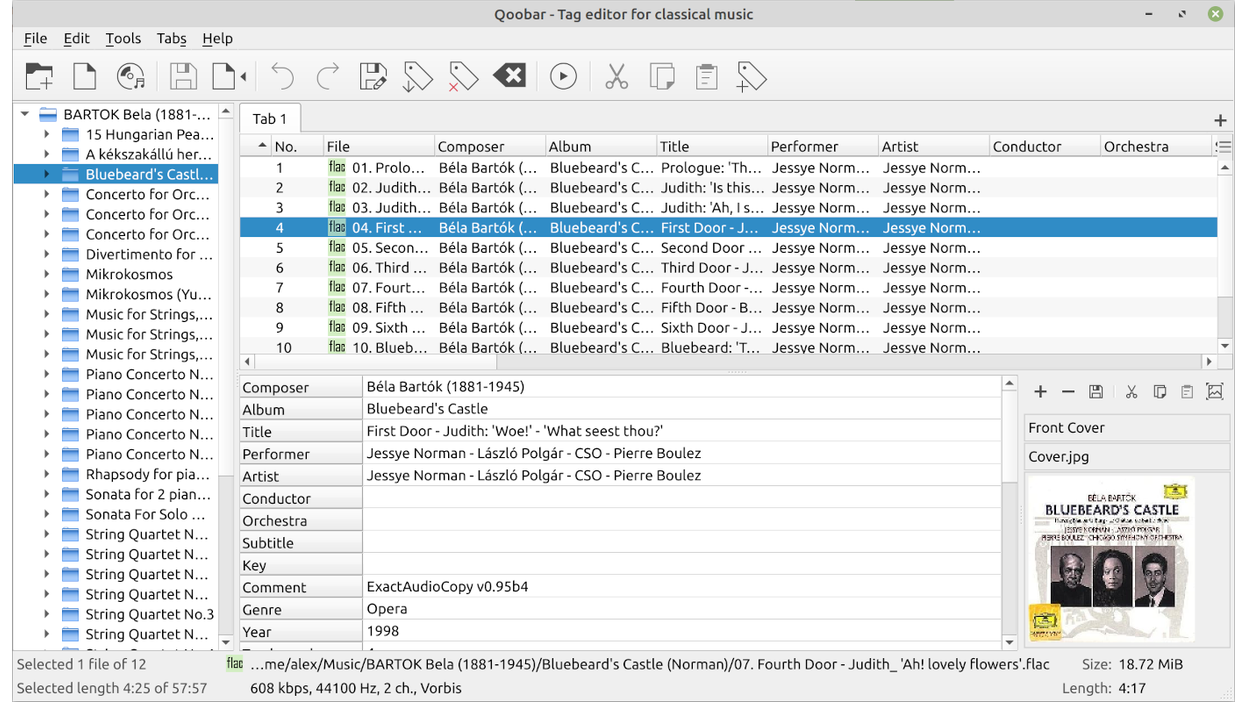Image resolution: width=1248 pixels, height=702 pixels.
Task: Click the audio CD with music note icon
Action: (x=130, y=77)
